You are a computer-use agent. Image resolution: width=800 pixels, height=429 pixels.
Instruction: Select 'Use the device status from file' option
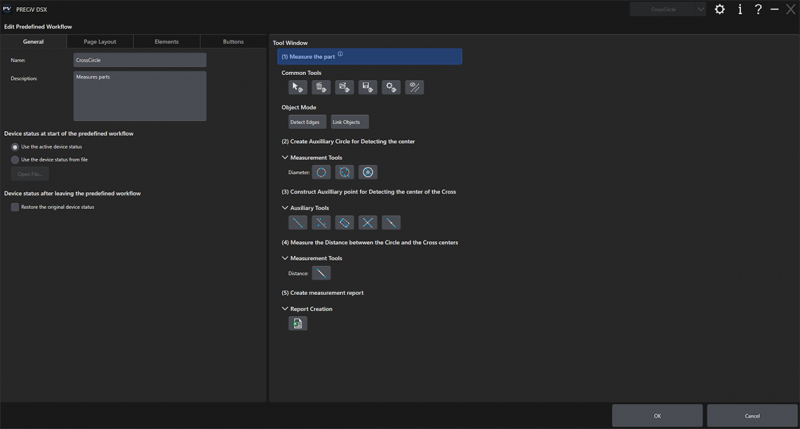pos(14,159)
